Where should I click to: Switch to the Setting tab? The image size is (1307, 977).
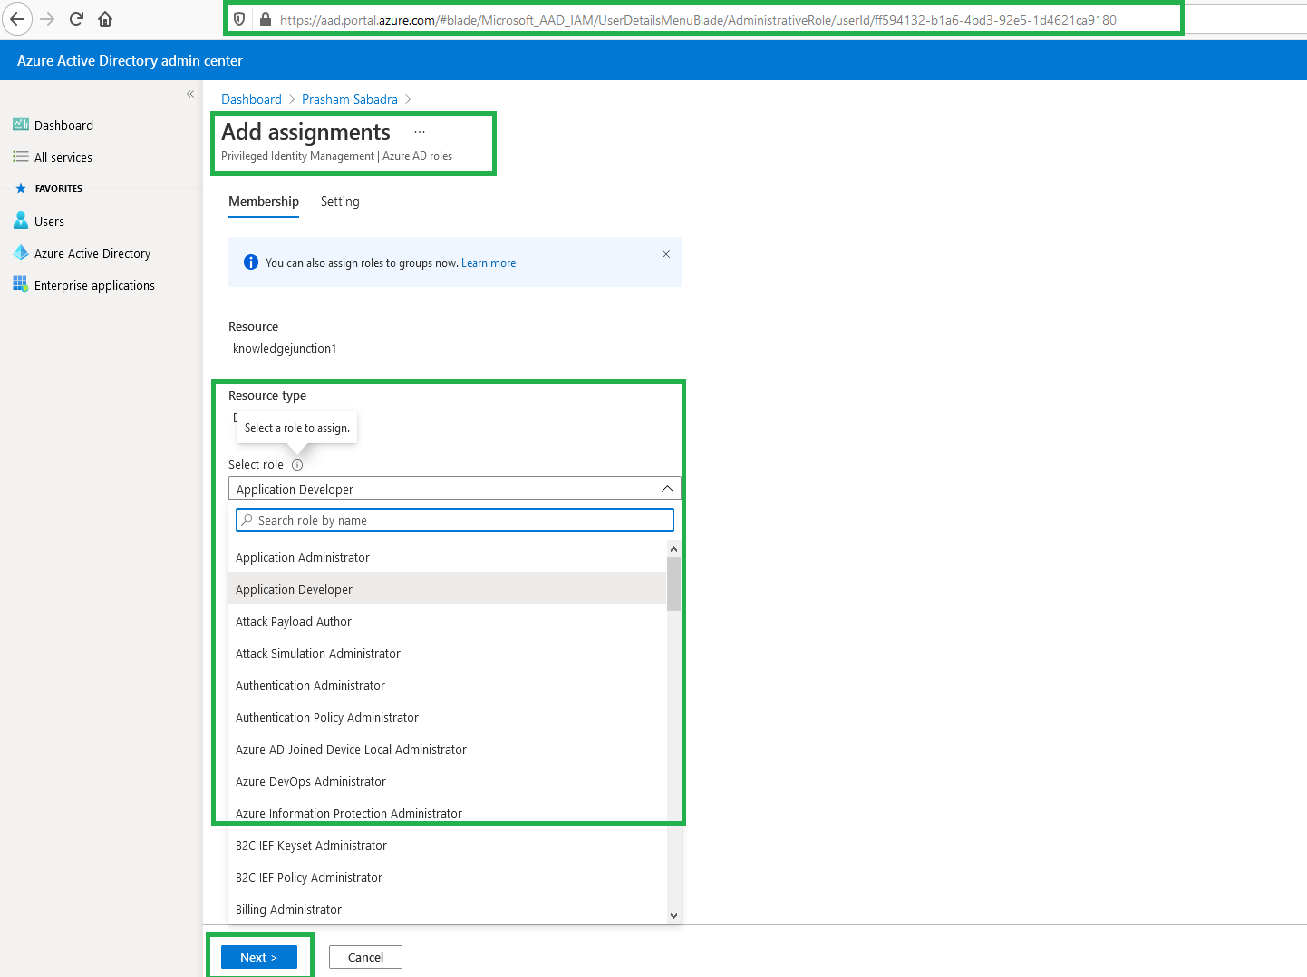click(x=339, y=201)
